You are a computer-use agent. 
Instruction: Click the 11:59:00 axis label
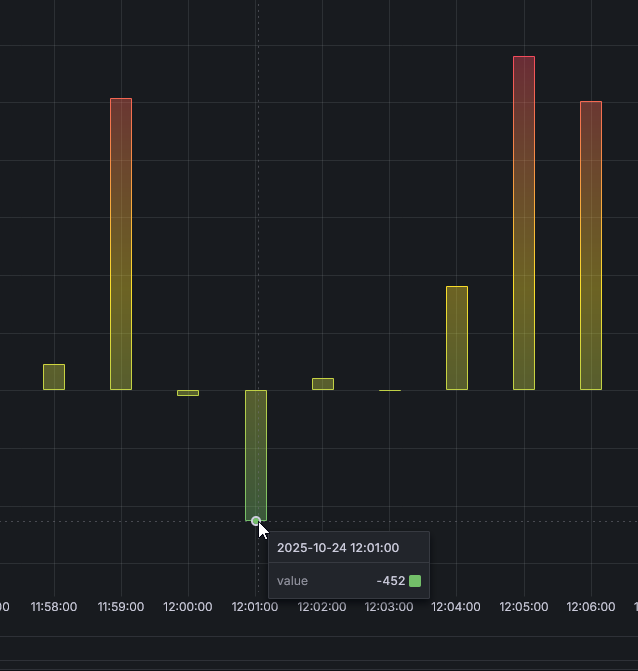(x=121, y=607)
